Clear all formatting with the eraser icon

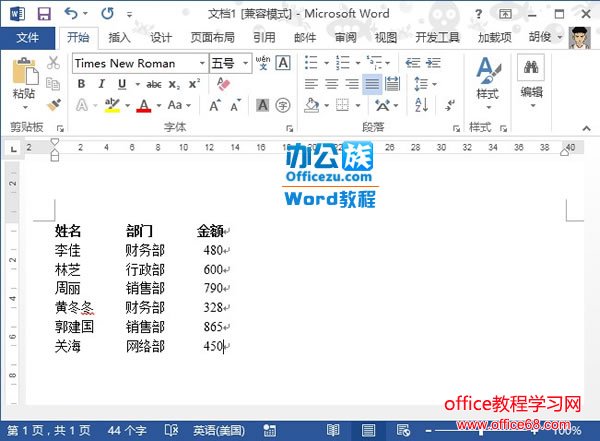pos(223,84)
